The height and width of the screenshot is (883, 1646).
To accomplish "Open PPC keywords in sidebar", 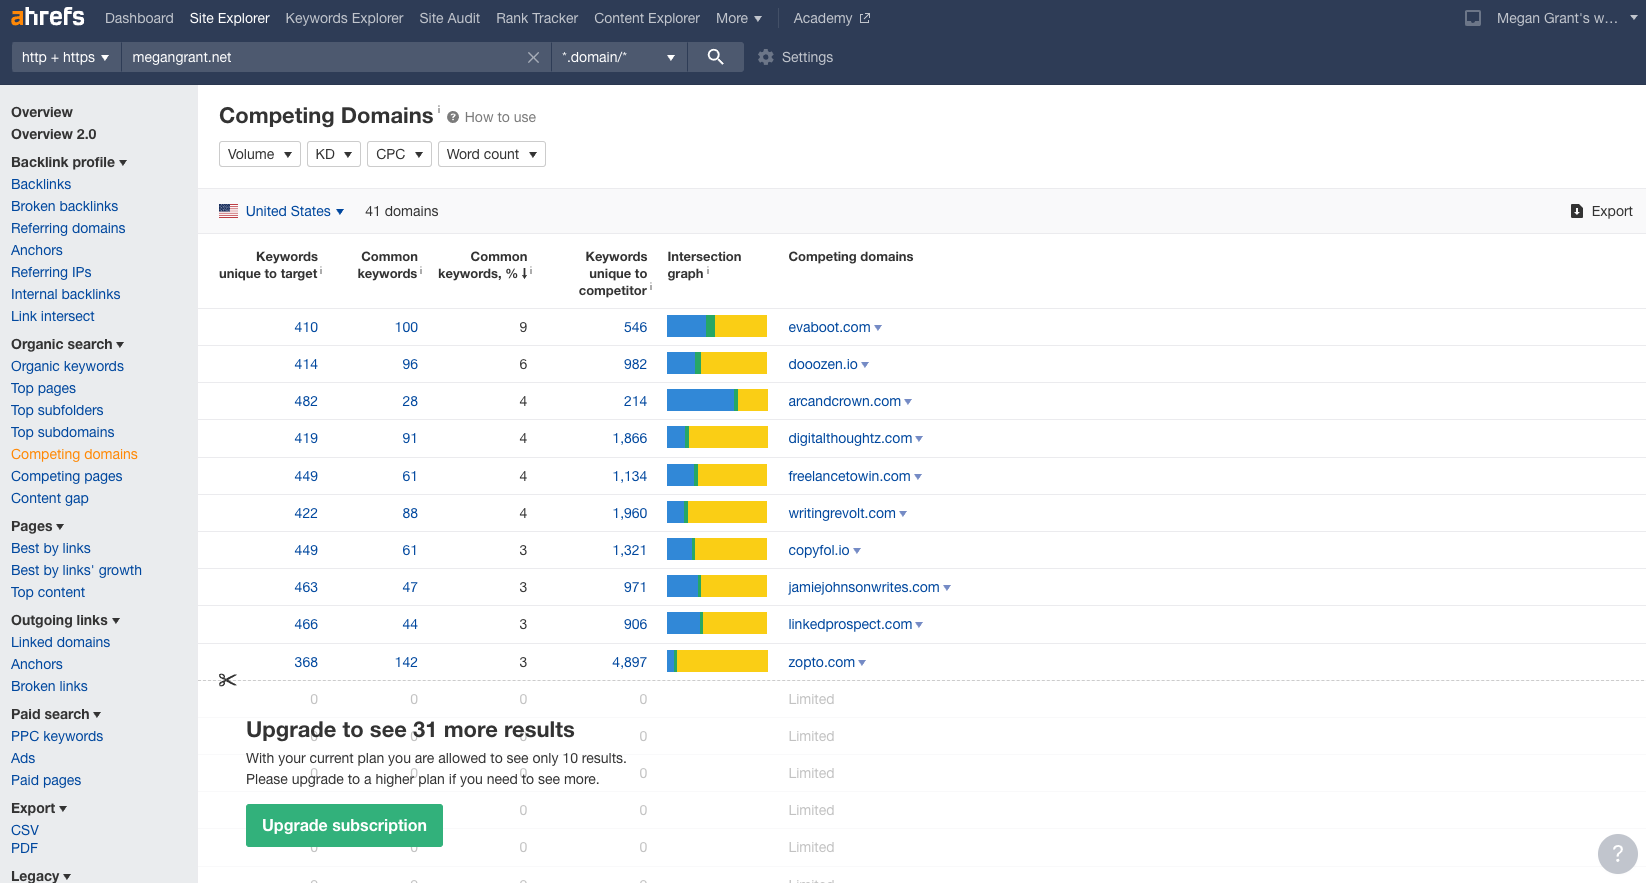I will [x=57, y=736].
